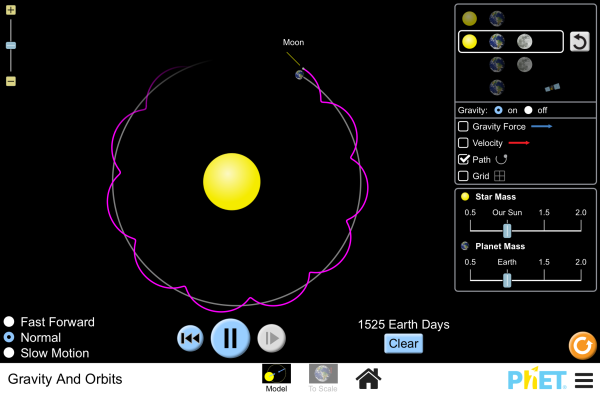This screenshot has width=600, height=394.
Task: Select Normal speed
Action: pyautogui.click(x=9, y=337)
